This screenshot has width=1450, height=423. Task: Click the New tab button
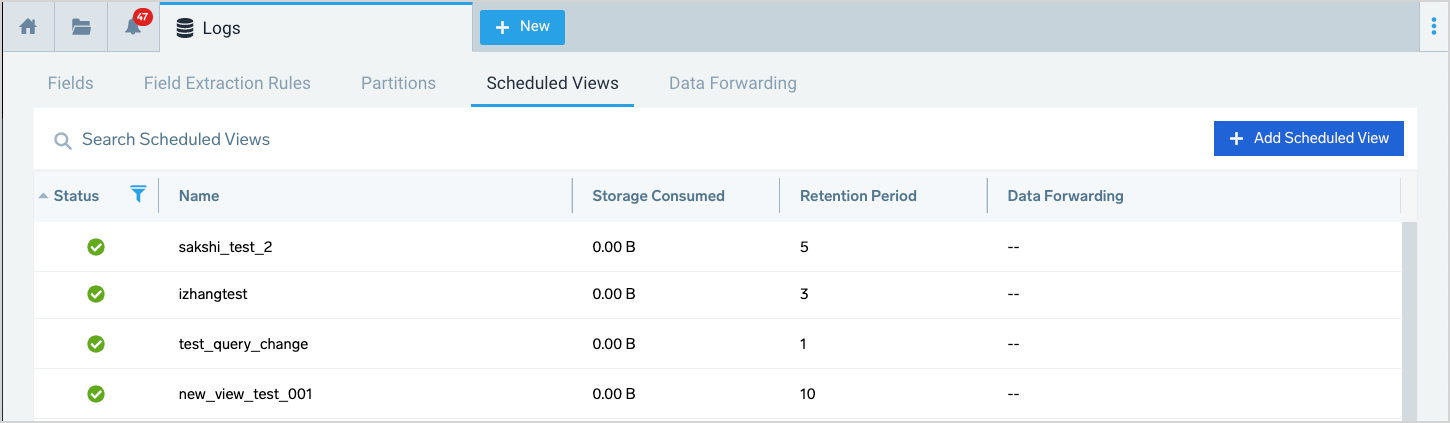click(522, 27)
